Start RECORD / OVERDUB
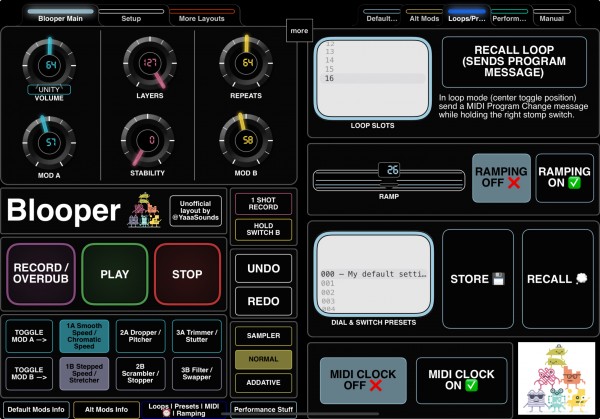 pos(41,274)
